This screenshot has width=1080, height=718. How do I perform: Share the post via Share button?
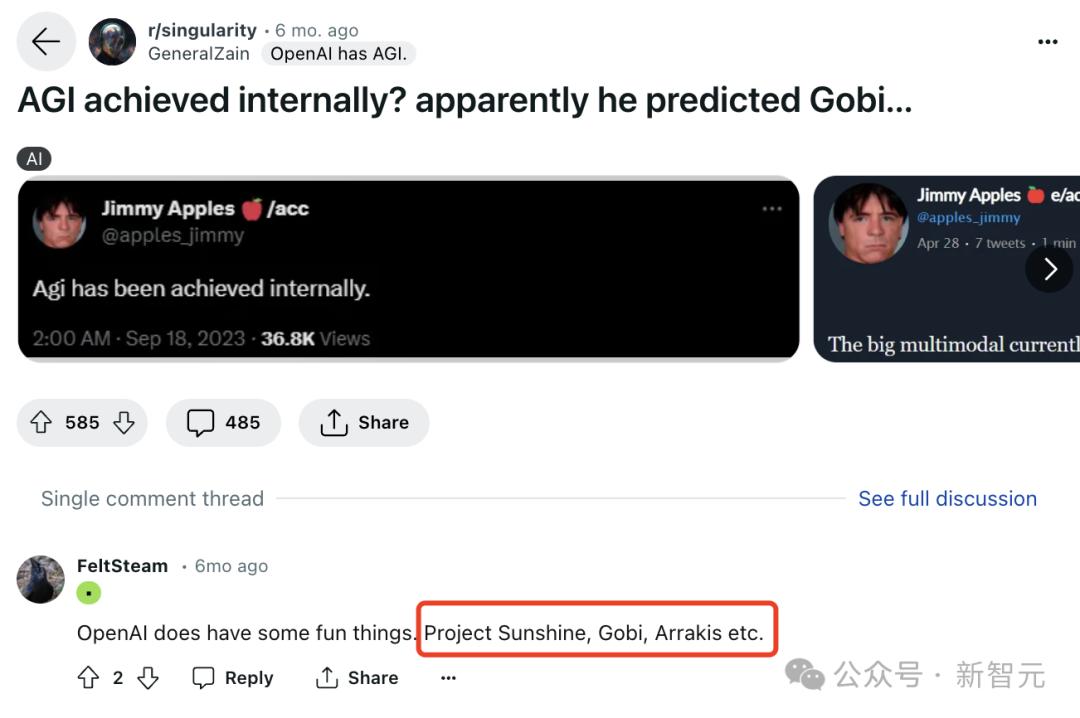coord(364,422)
